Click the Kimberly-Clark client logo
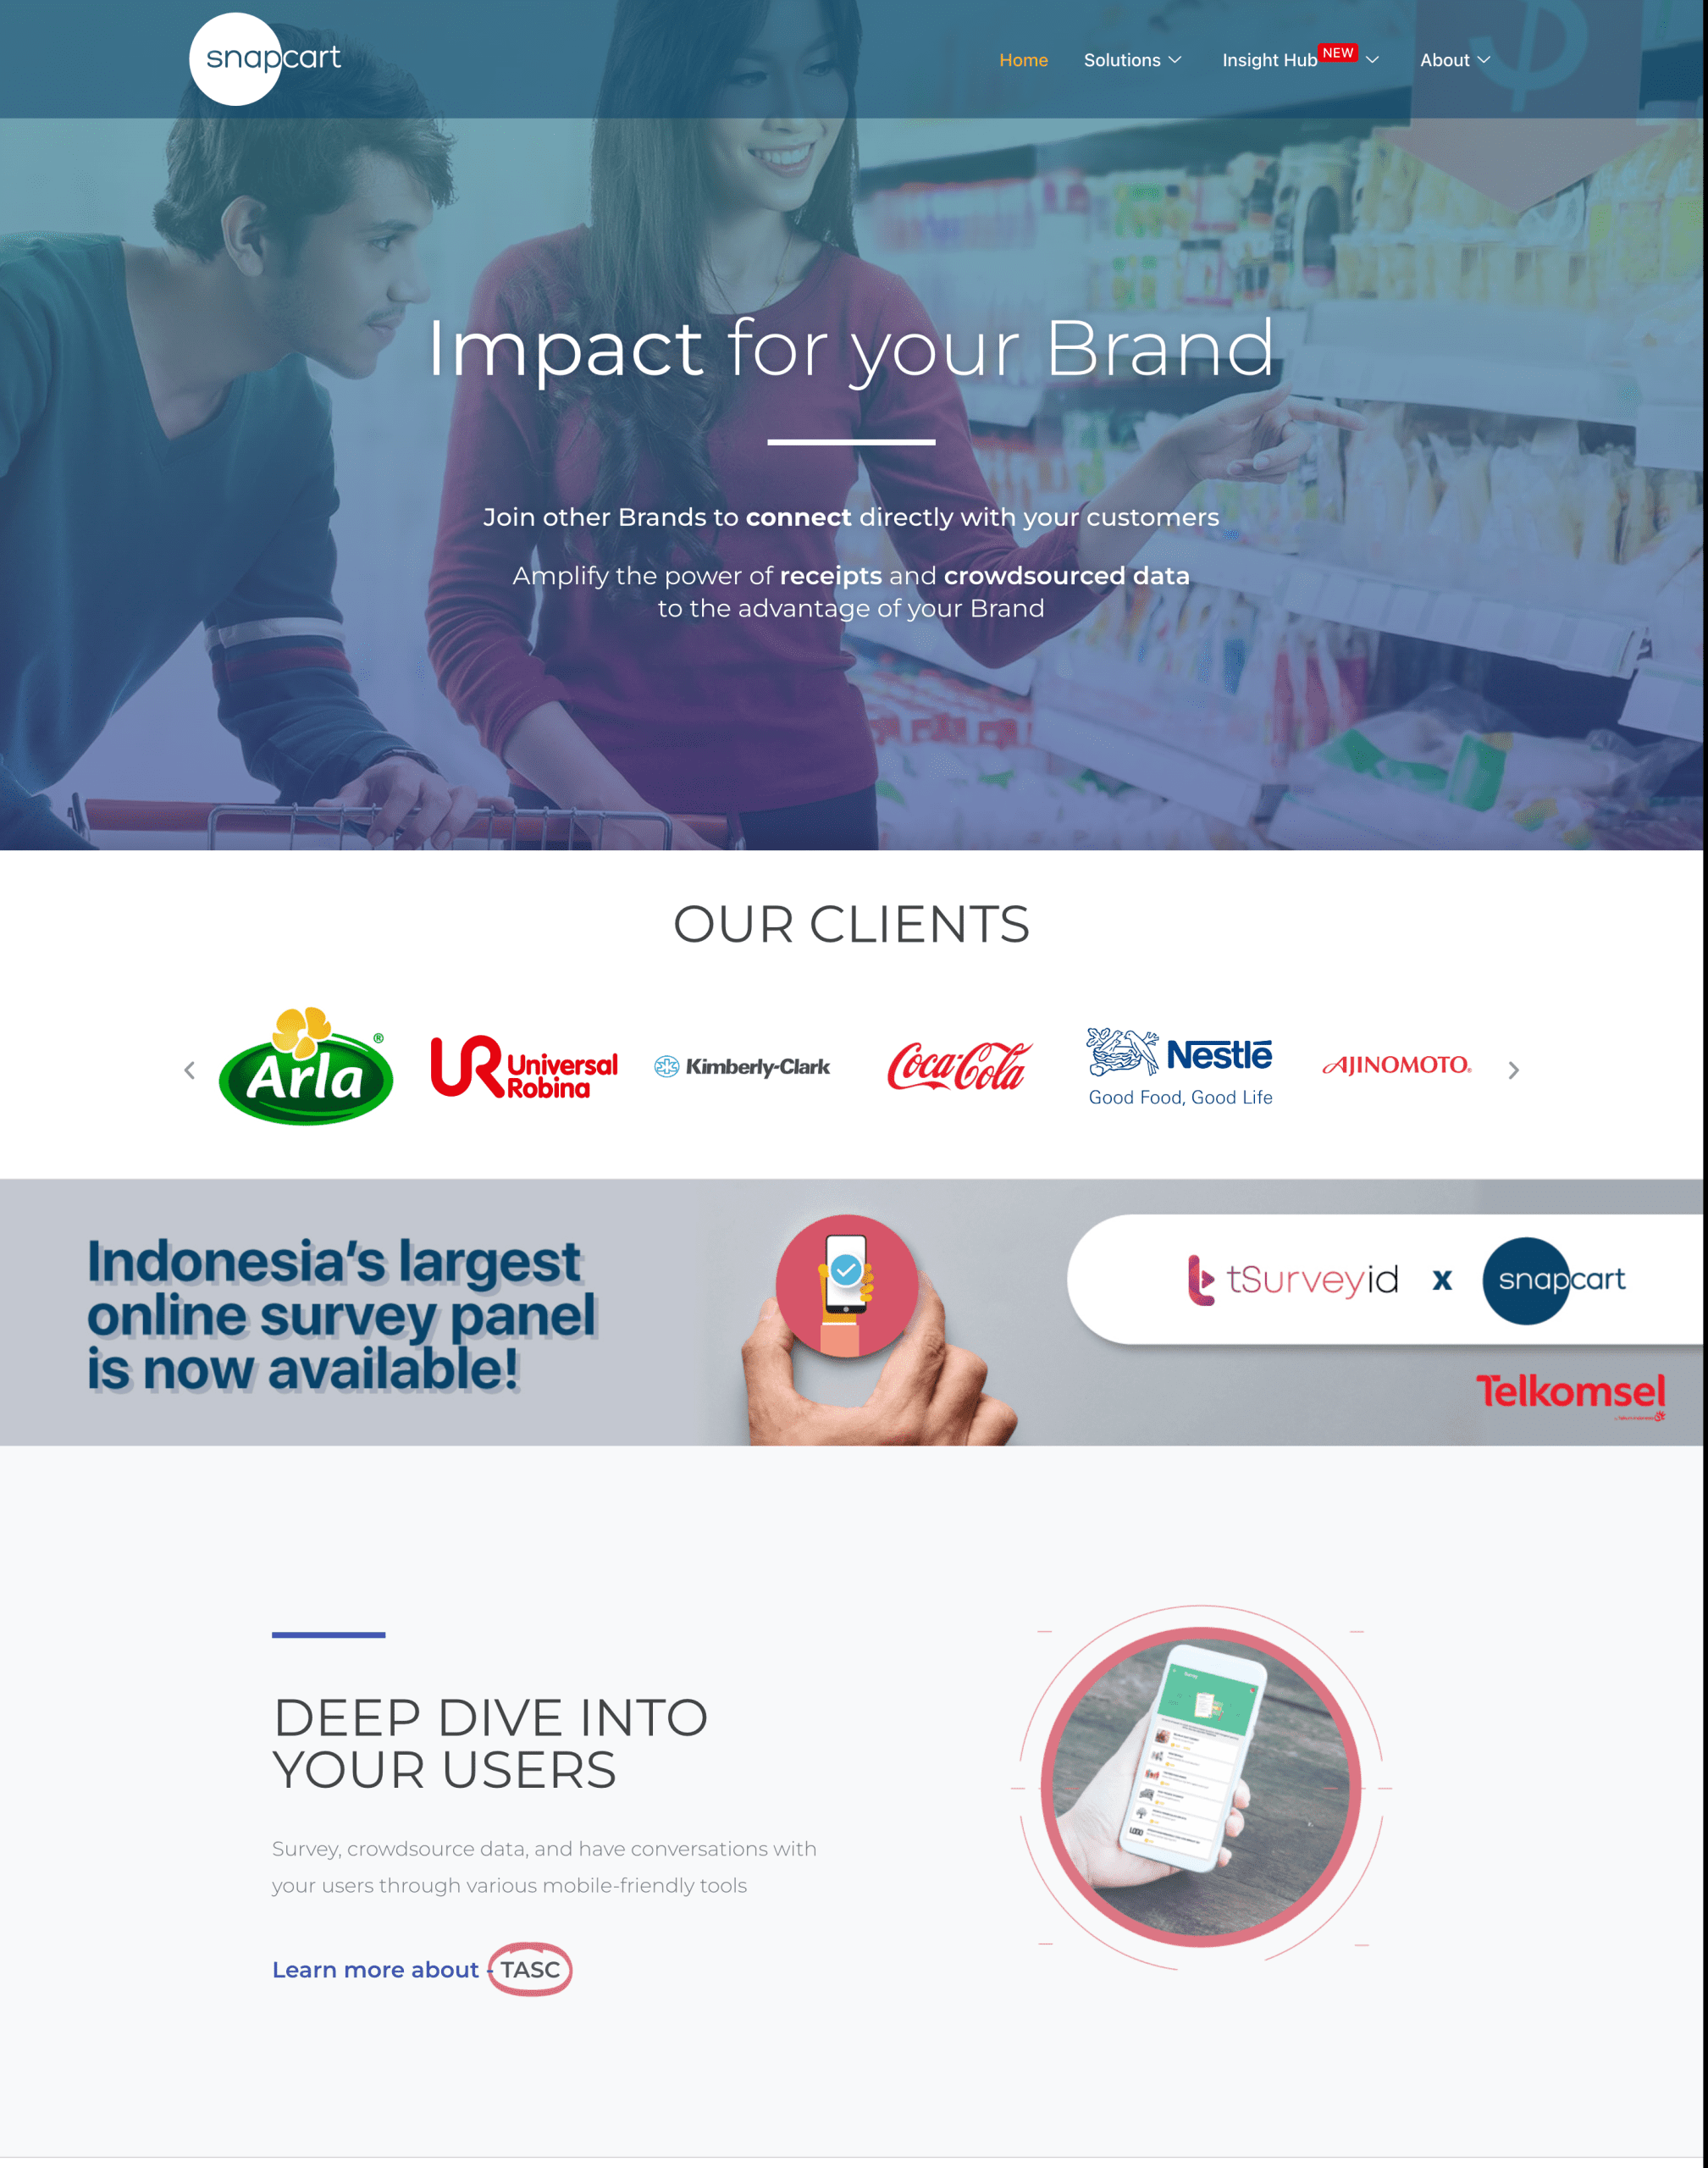 [x=744, y=1065]
